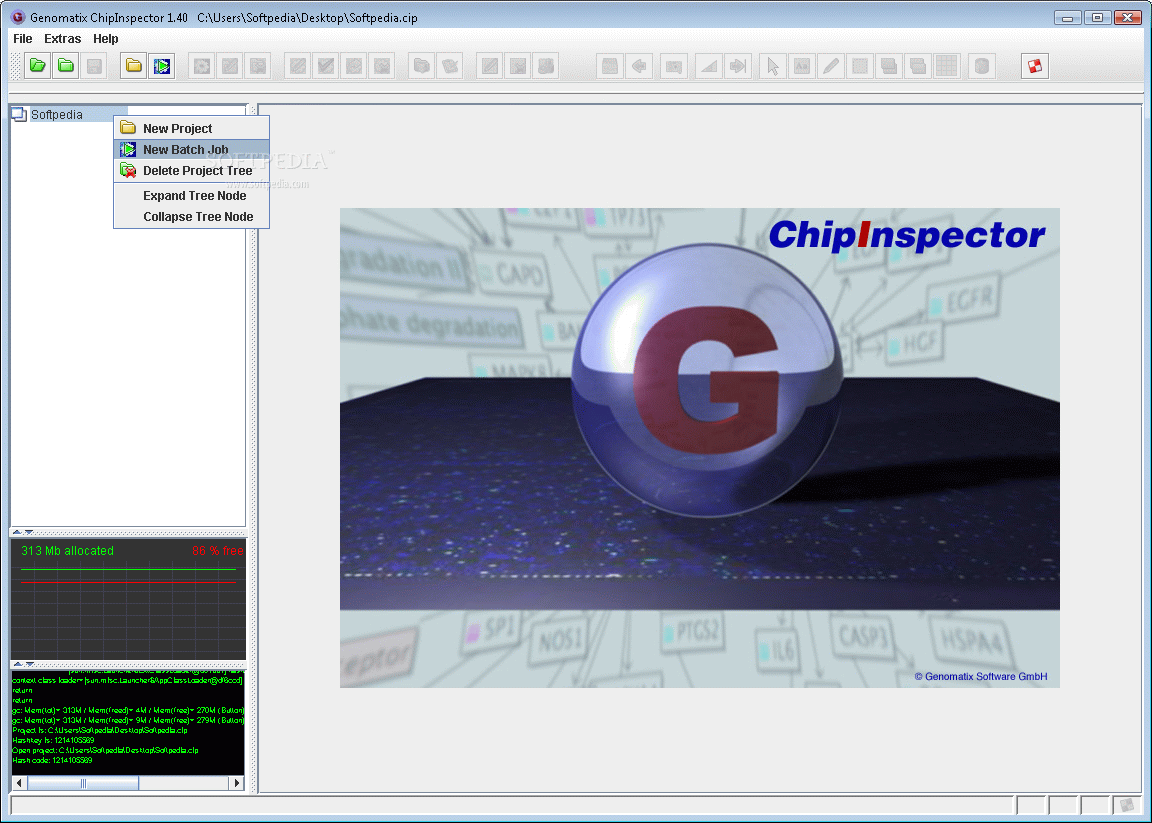This screenshot has height=823, width=1152.
Task: Click the greyed-out checkmark toolbar icon
Action: click(x=325, y=66)
